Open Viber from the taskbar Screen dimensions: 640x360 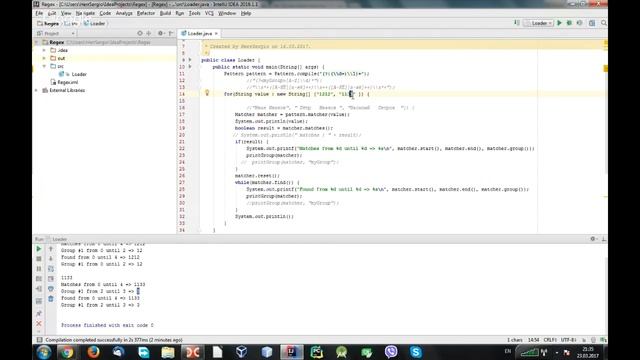[391, 352]
